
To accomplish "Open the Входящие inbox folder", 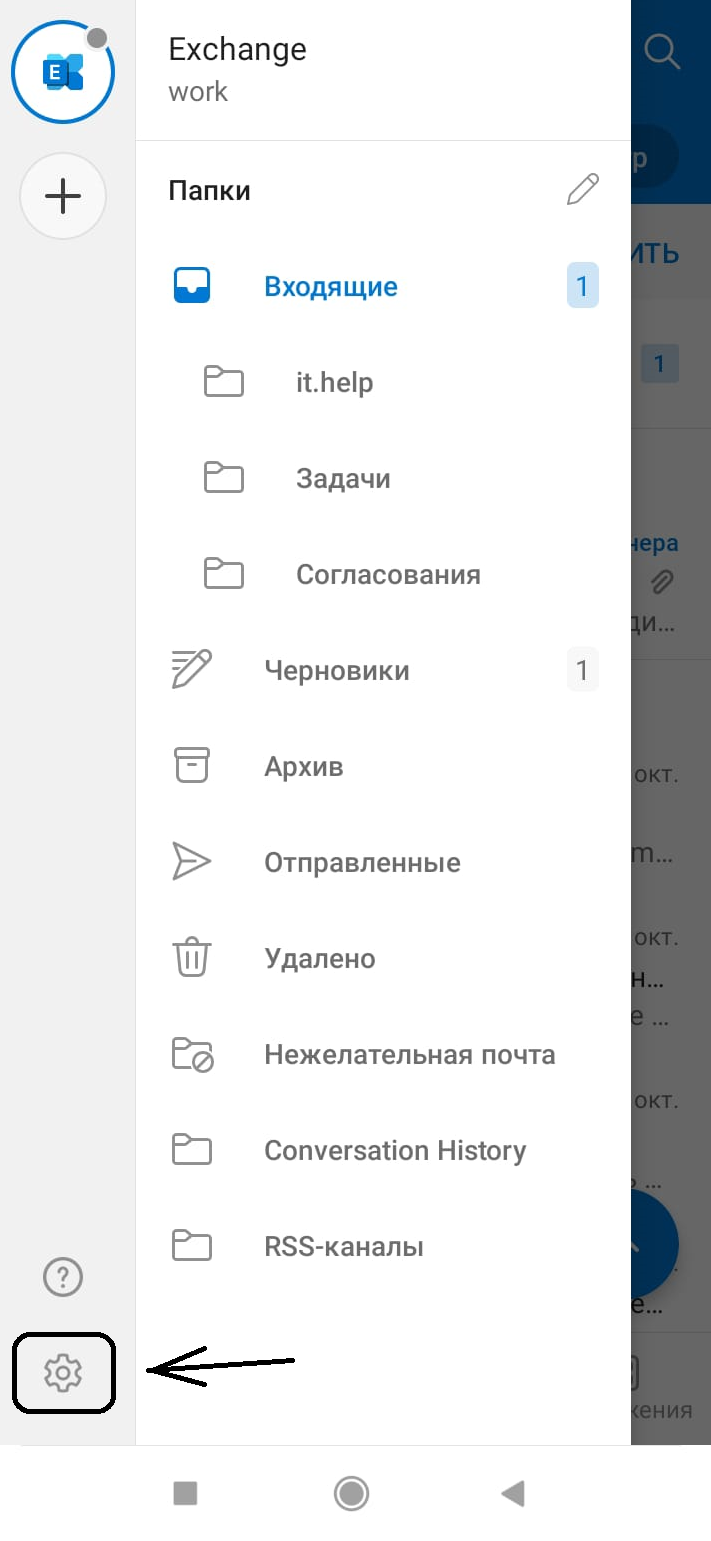I will [x=330, y=287].
